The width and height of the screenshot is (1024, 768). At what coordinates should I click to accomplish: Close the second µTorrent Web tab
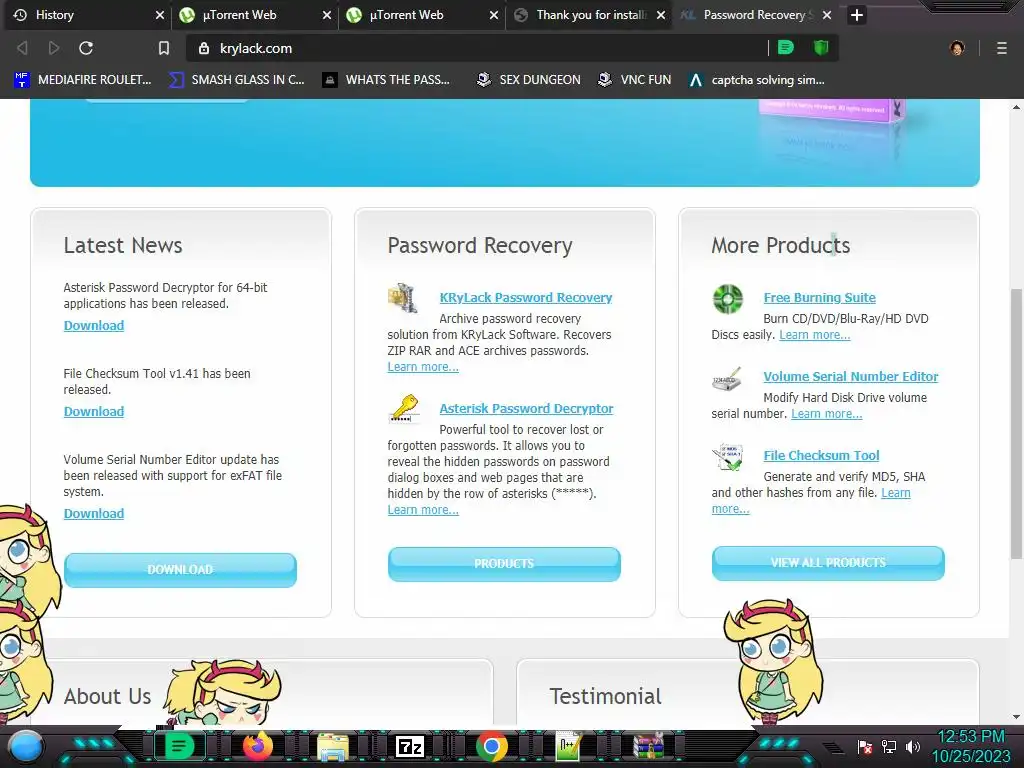pos(494,15)
